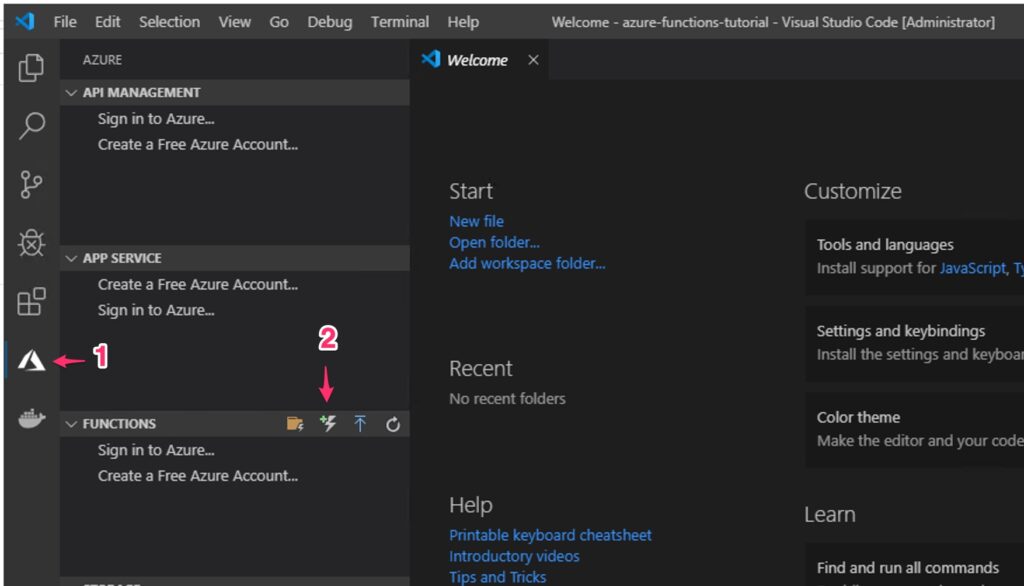Collapse the Functions section
Screen dimensions: 1024x586
(x=71, y=424)
